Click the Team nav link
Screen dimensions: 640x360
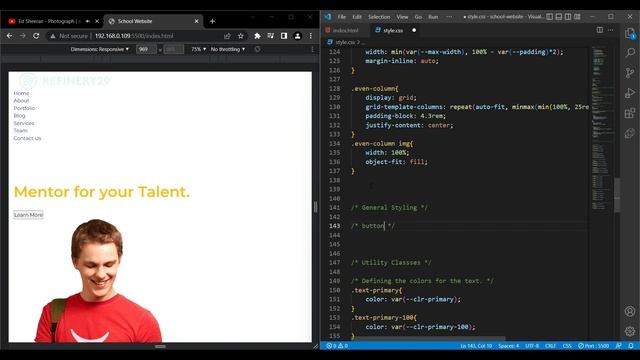[20, 131]
